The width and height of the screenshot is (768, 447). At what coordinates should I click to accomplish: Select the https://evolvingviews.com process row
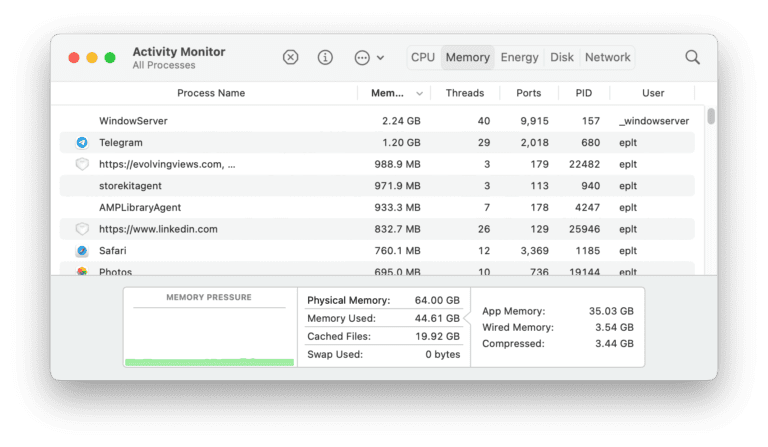pos(377,164)
